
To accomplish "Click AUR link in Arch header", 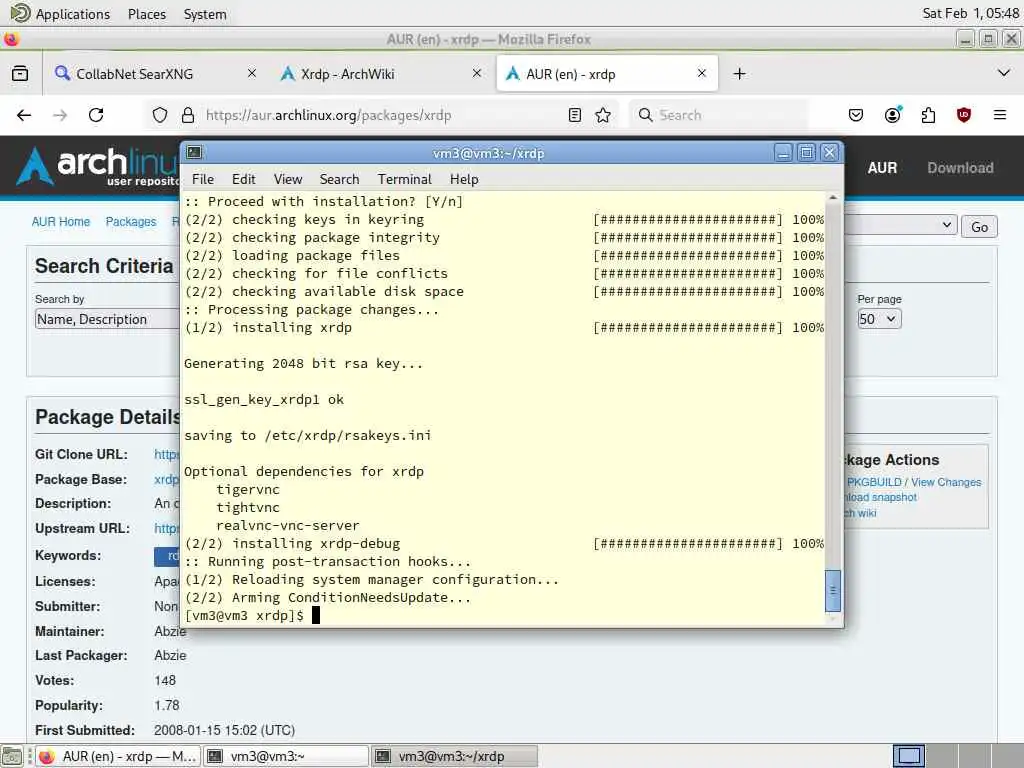I will (x=882, y=168).
